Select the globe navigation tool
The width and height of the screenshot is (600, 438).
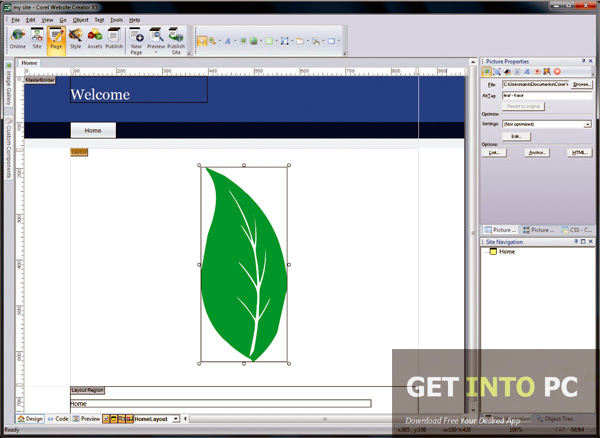click(253, 41)
